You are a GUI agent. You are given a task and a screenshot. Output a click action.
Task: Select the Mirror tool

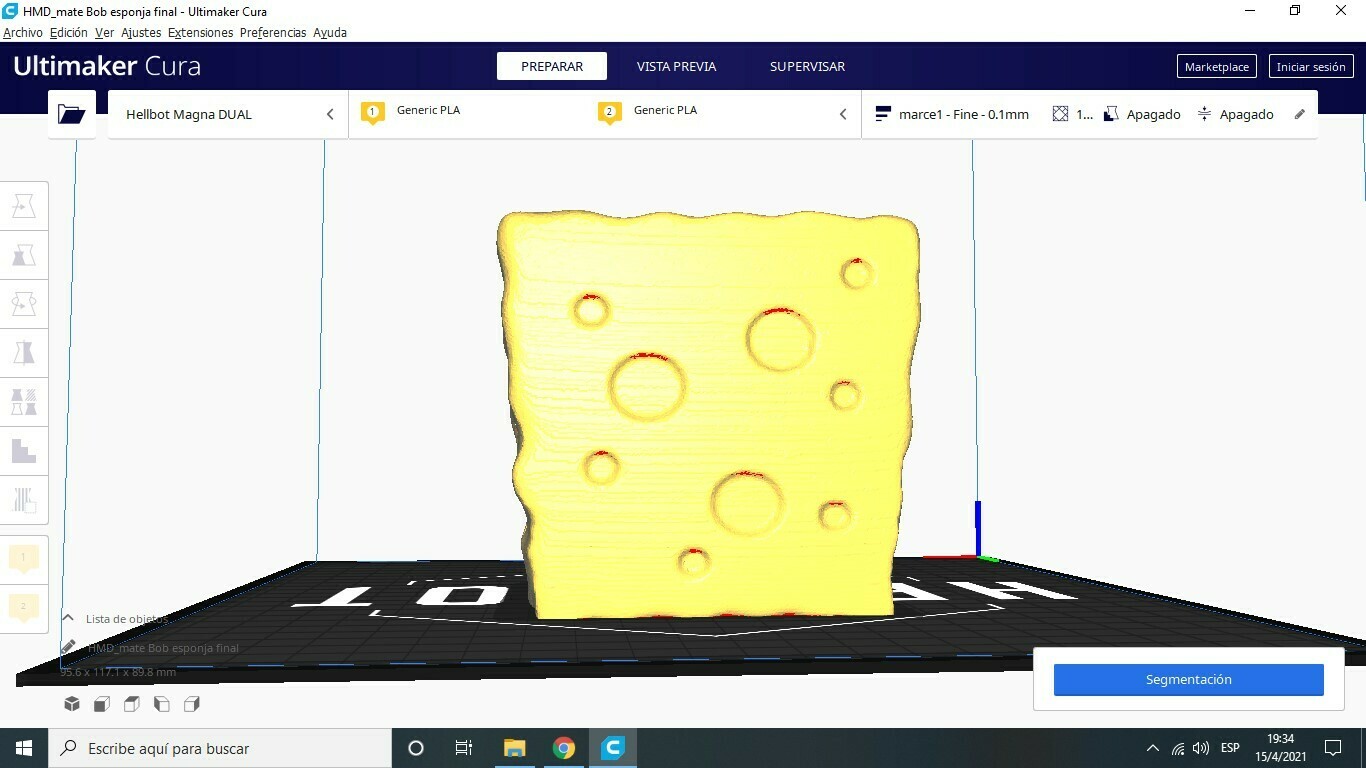(24, 352)
